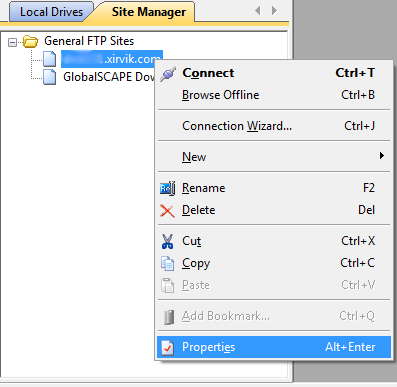Click the scissors Cut icon

tap(167, 241)
